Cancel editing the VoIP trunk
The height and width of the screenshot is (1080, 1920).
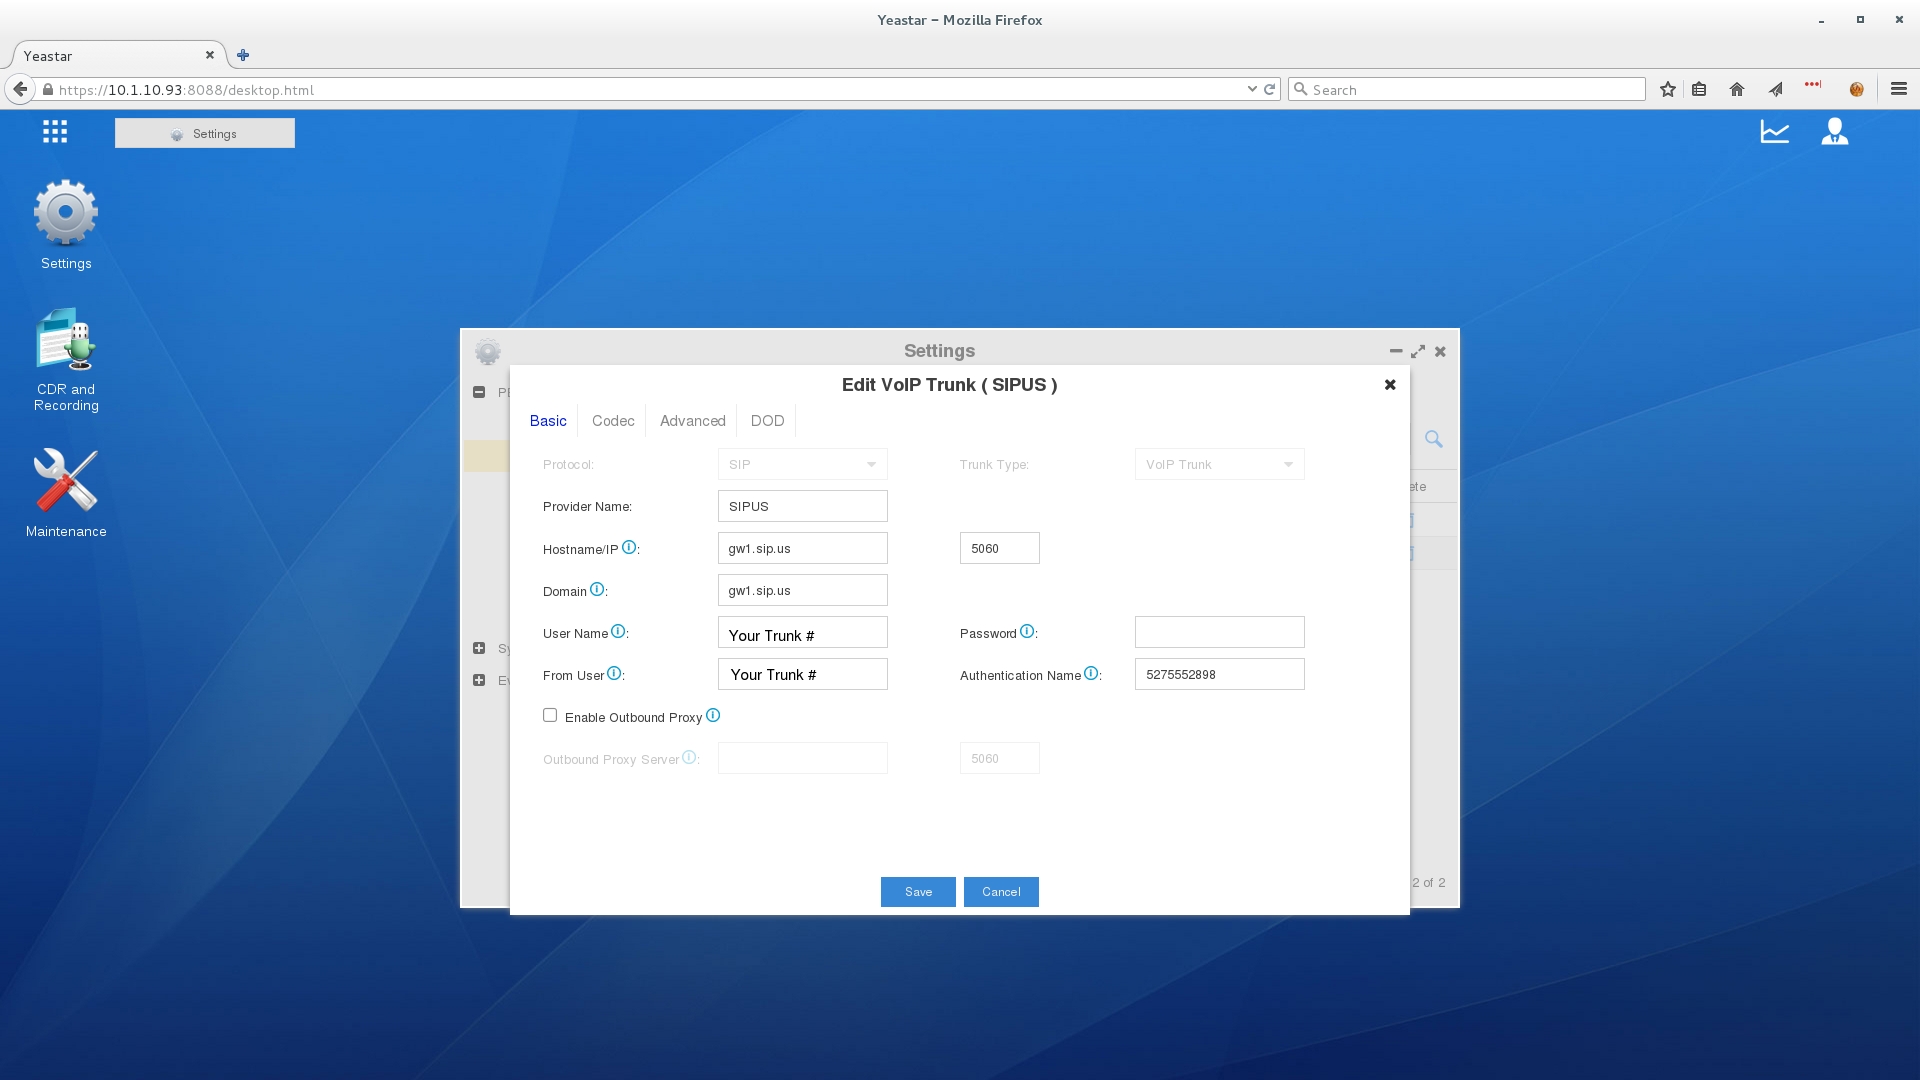(x=1001, y=892)
